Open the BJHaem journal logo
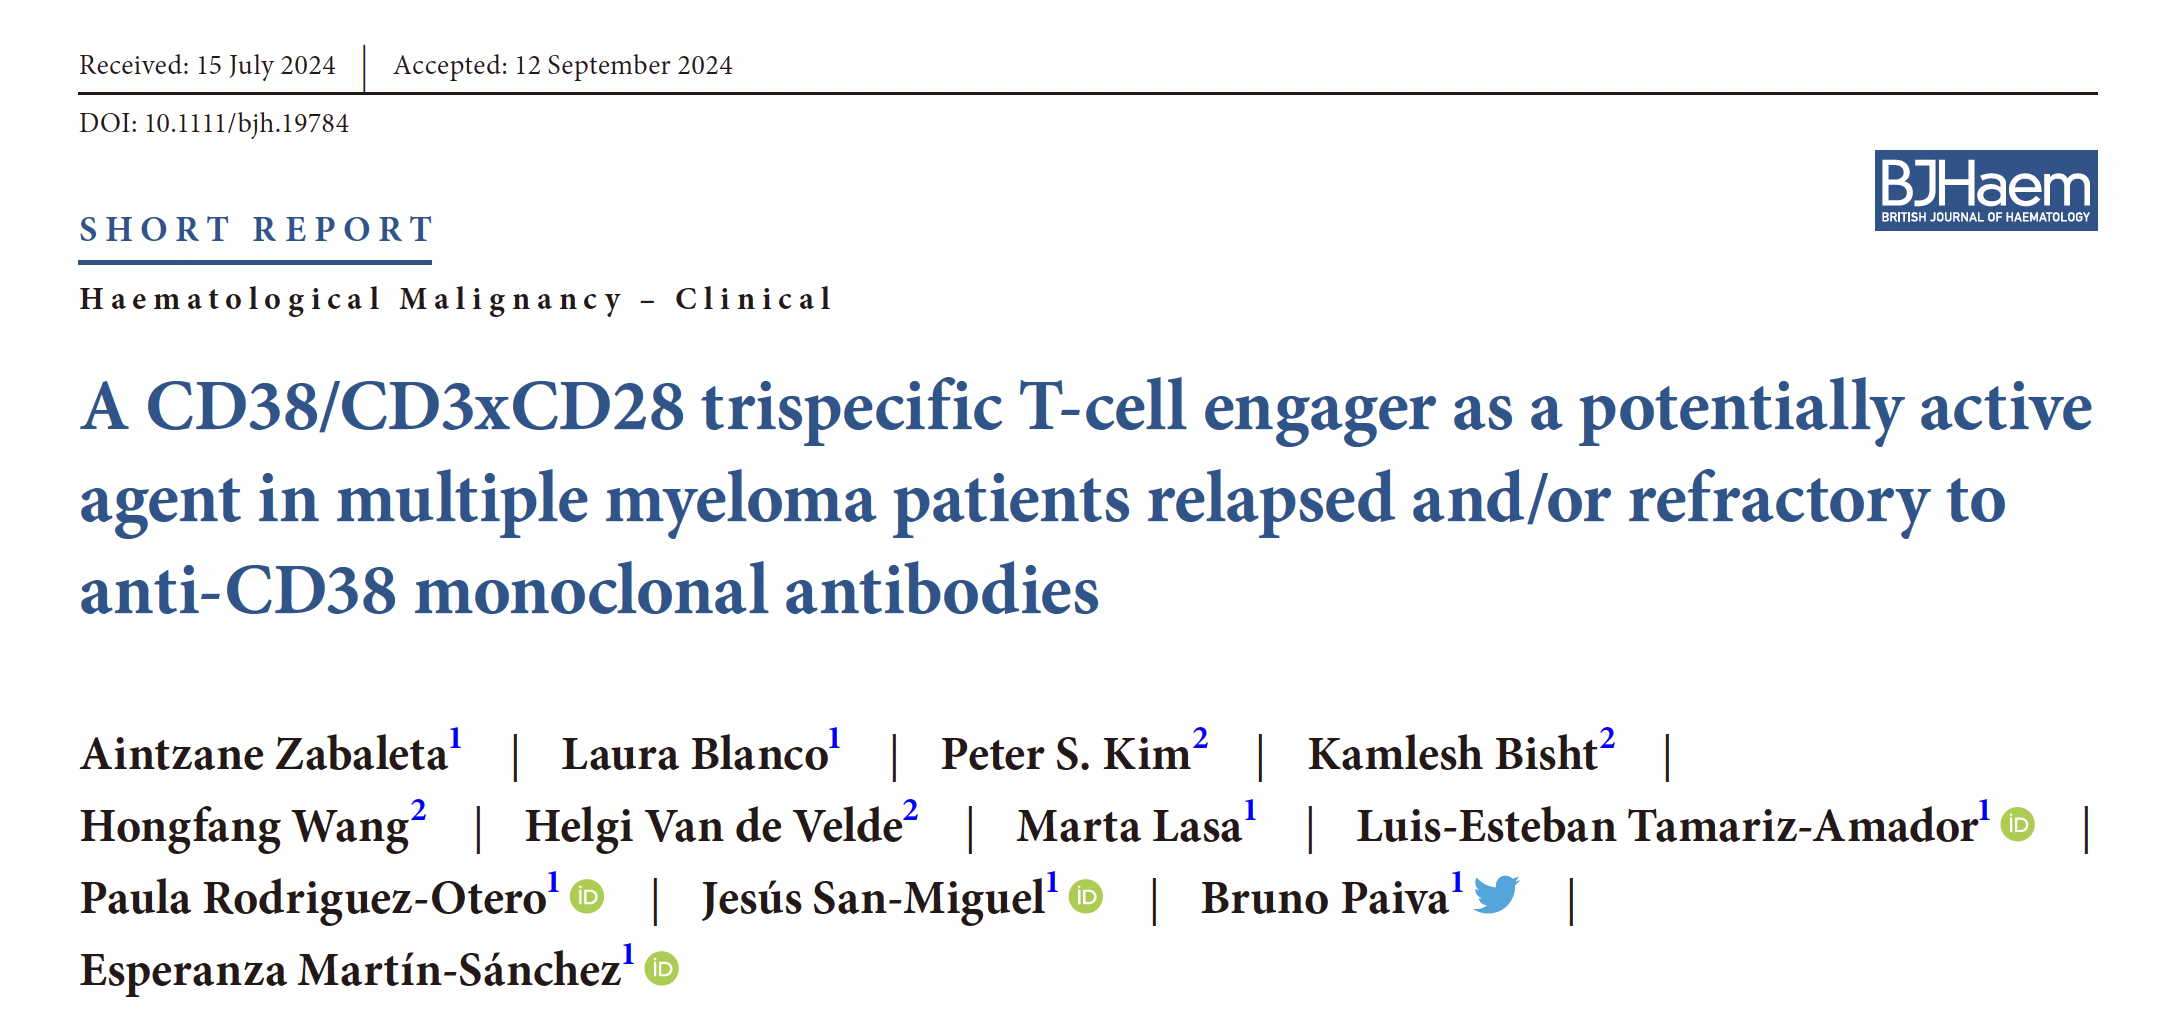 (x=1985, y=190)
